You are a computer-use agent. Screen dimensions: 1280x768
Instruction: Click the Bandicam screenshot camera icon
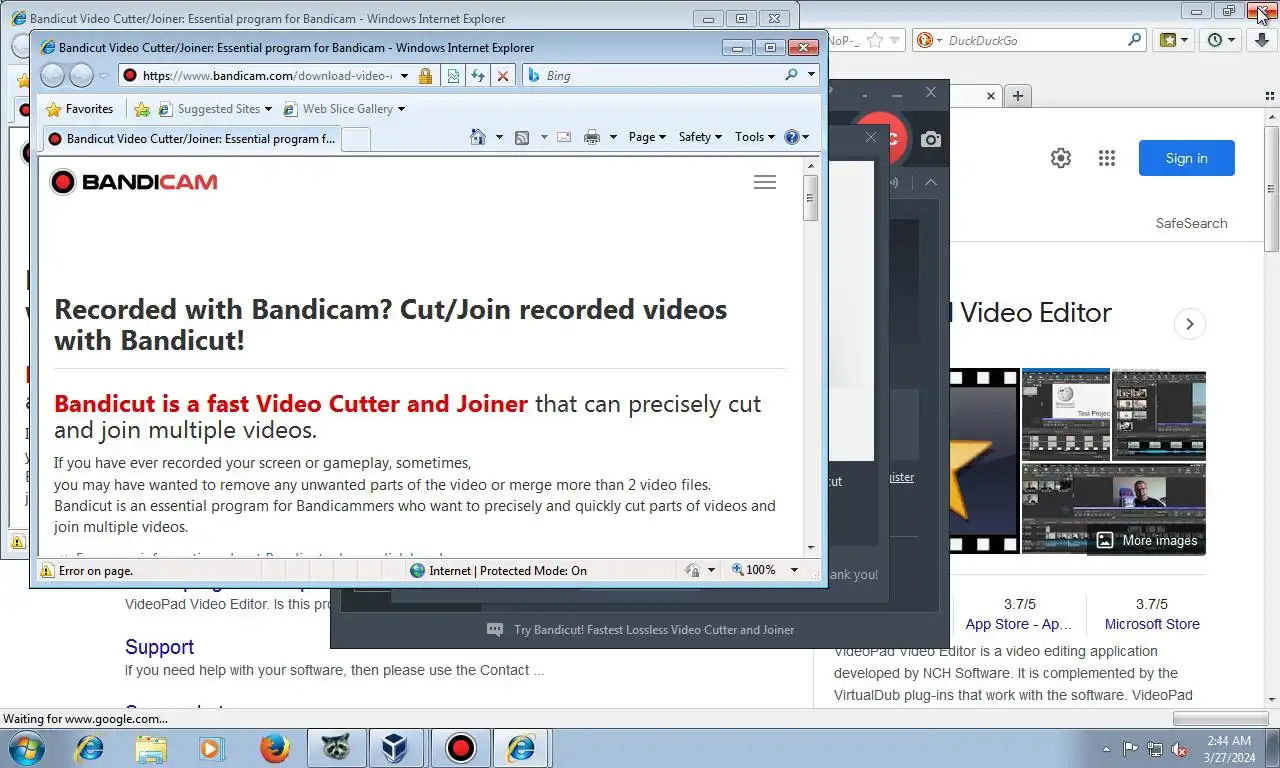coord(931,139)
